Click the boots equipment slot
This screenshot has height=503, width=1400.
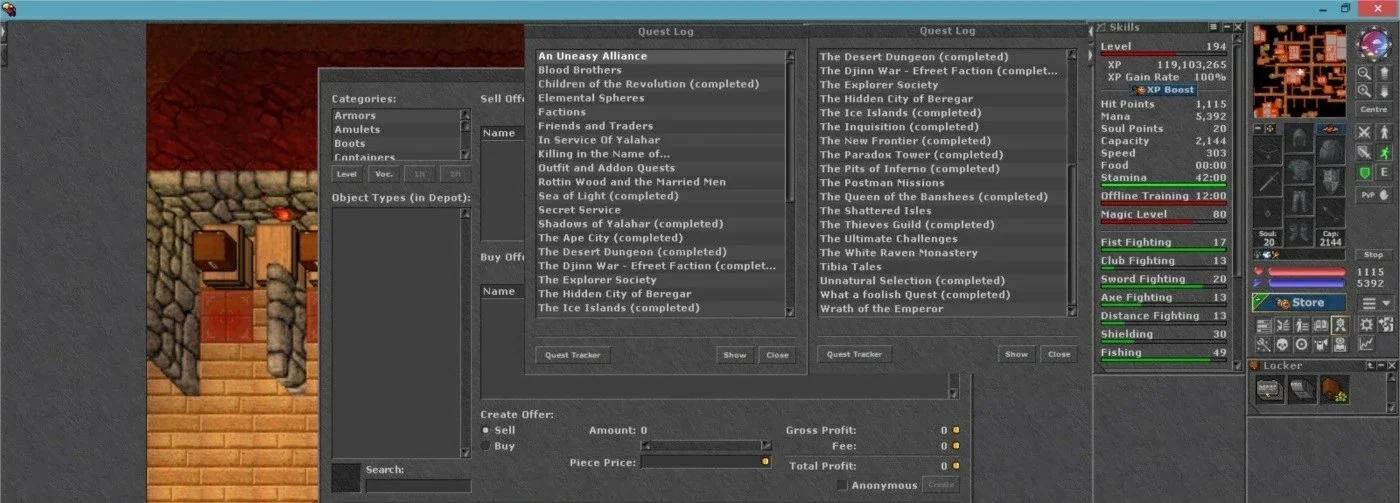click(1298, 232)
